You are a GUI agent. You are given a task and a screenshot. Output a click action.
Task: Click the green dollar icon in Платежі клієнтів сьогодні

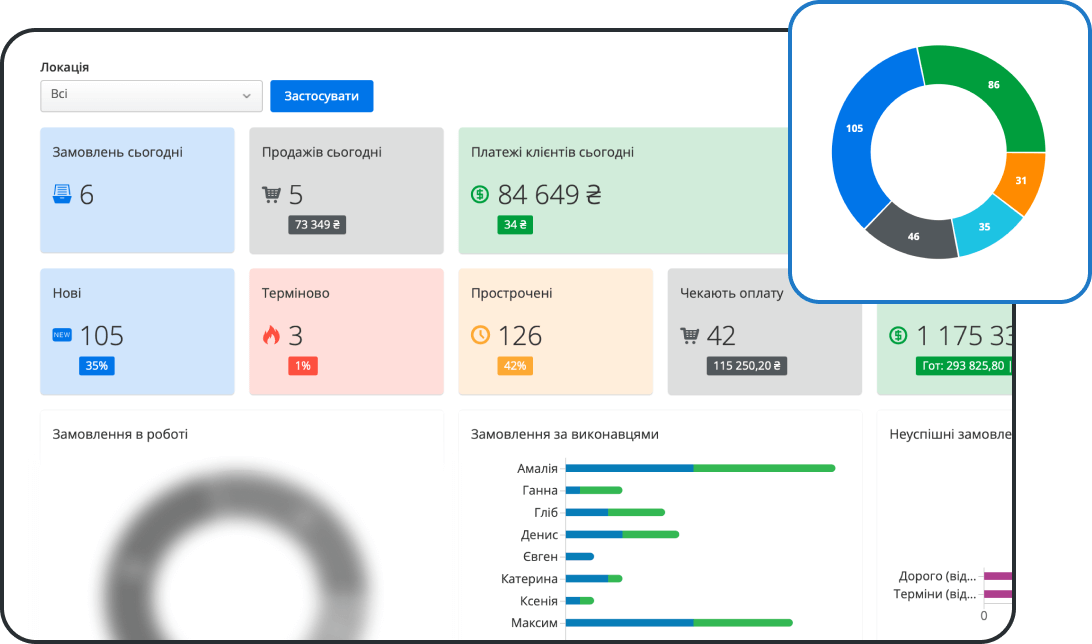(x=480, y=195)
